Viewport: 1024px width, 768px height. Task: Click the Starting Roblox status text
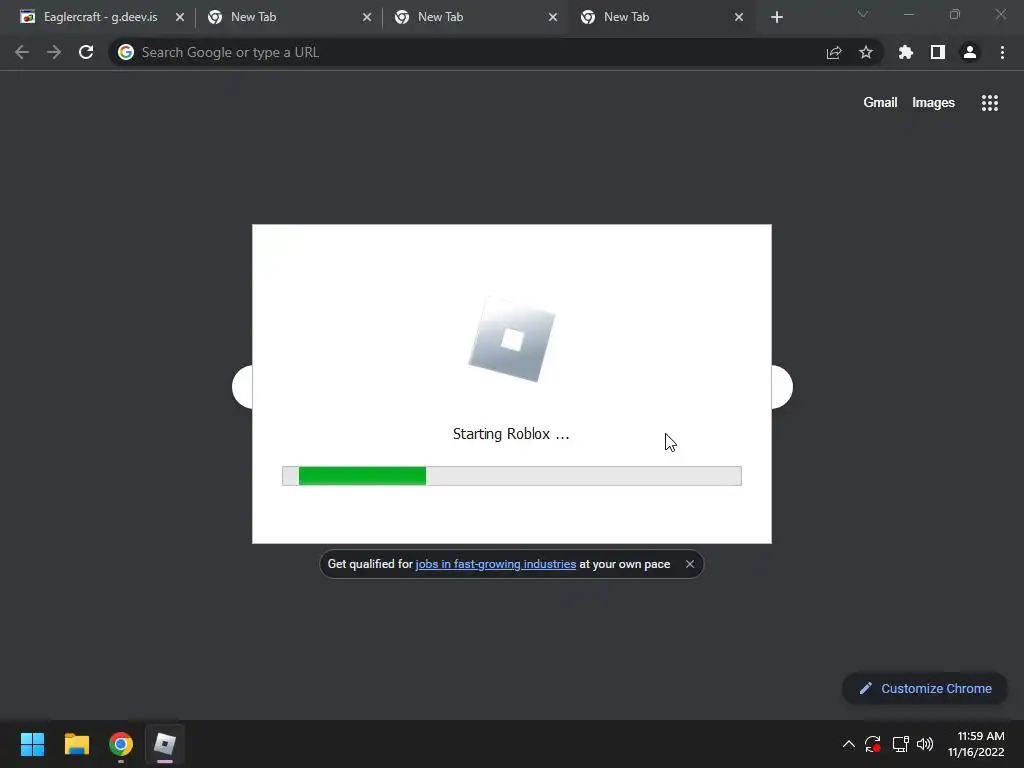click(511, 434)
